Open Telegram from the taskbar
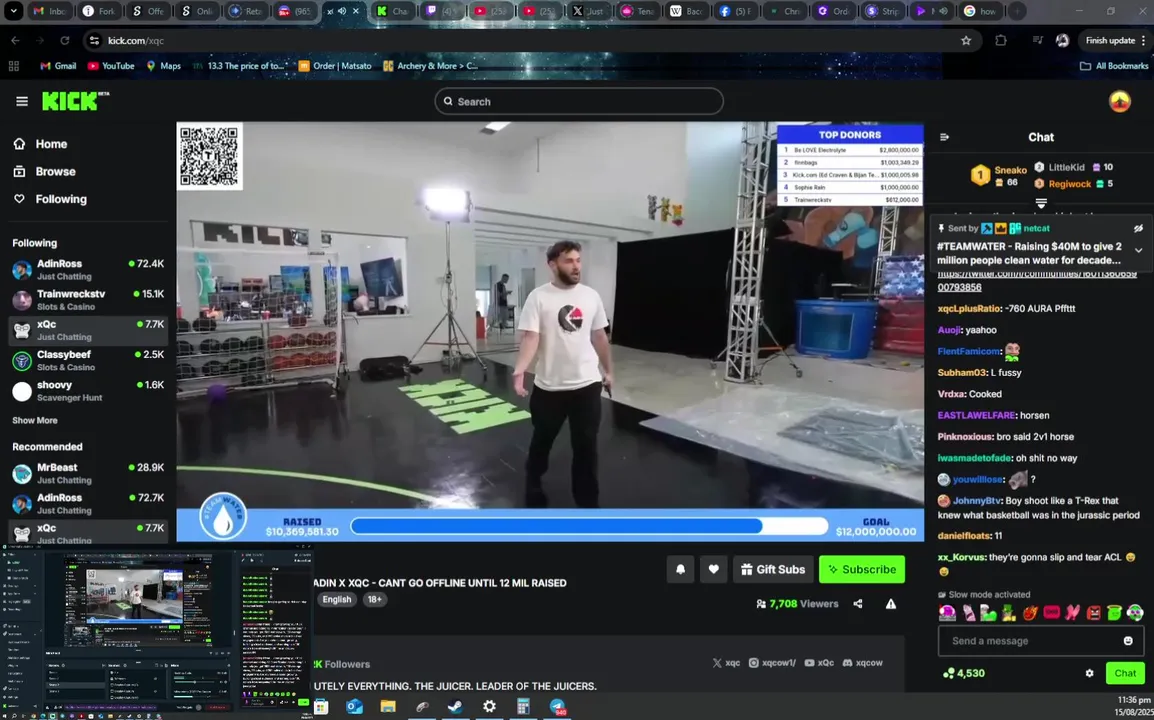Viewport: 1154px width, 720px height. pos(557,707)
